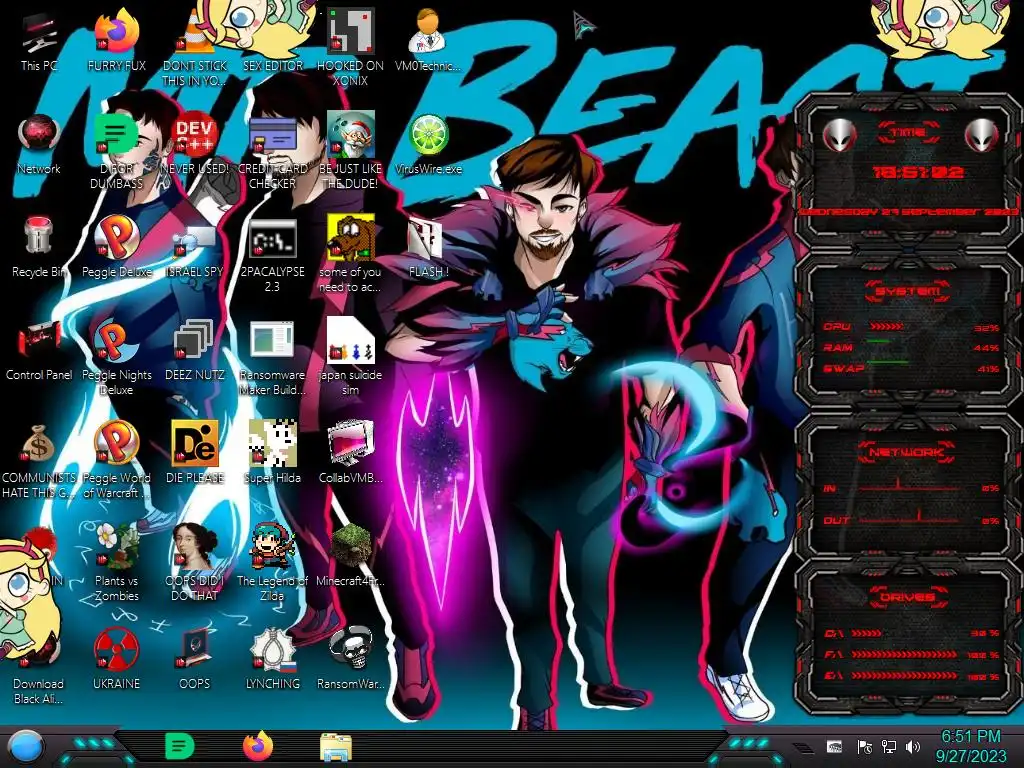Click the C:\ drive entry in Drives widget

(912, 633)
